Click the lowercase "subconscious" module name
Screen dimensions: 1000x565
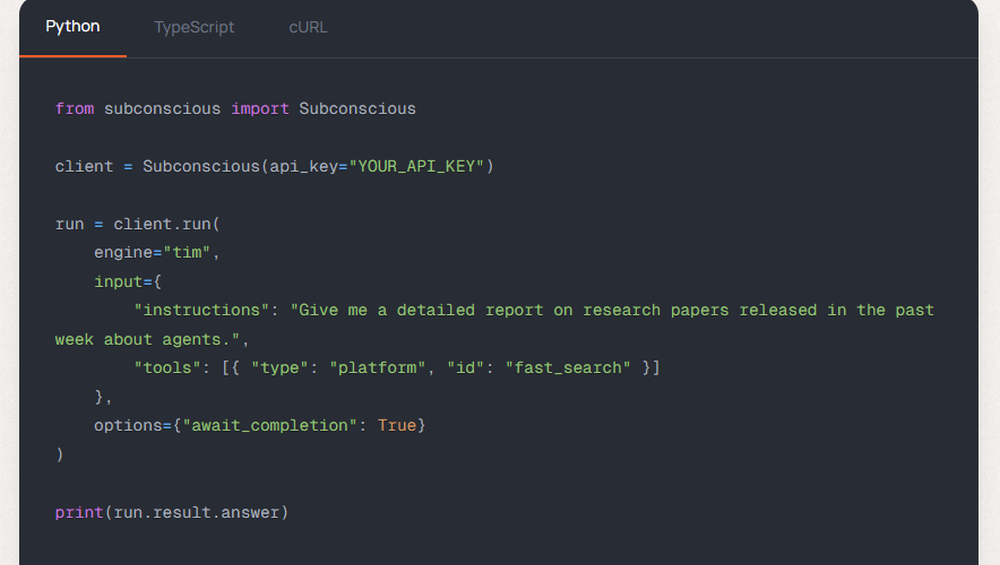pos(162,108)
